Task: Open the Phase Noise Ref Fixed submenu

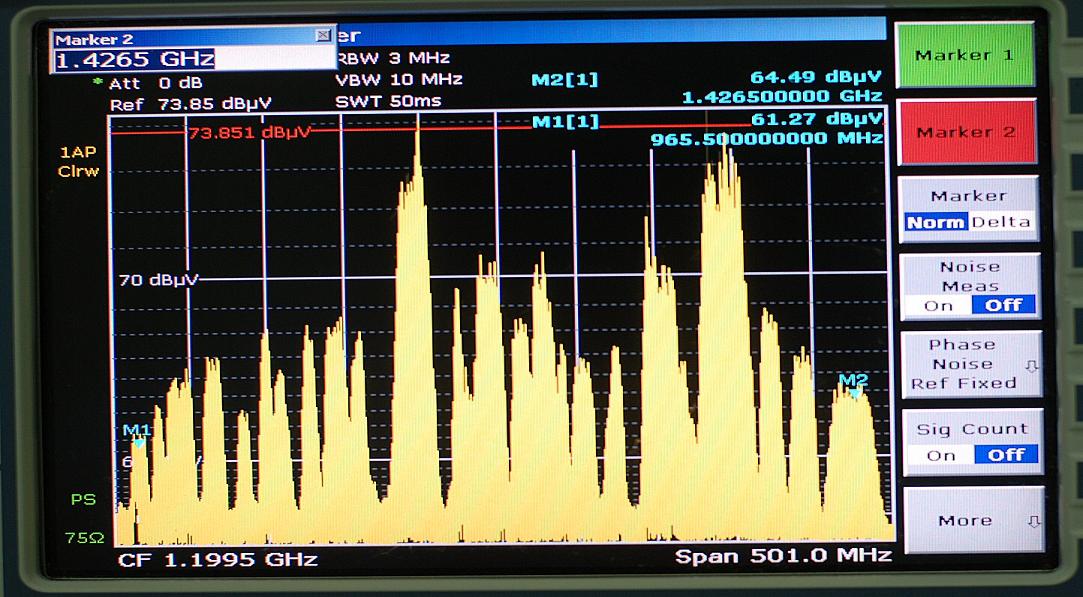Action: 968,364
